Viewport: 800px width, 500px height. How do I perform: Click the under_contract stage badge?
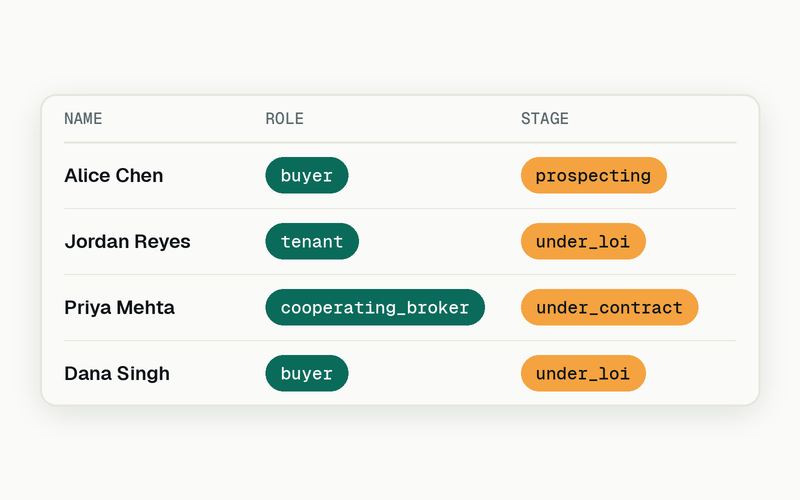[x=610, y=307]
